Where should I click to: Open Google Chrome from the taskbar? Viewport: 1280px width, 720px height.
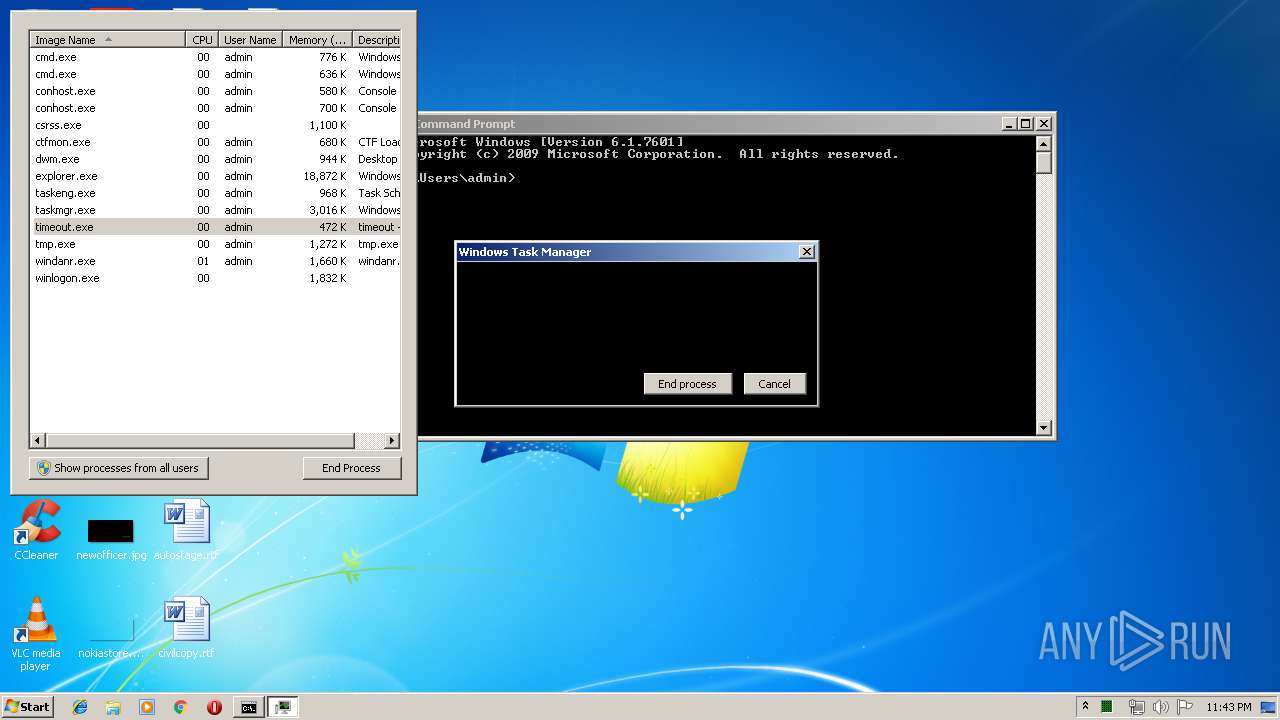(180, 707)
